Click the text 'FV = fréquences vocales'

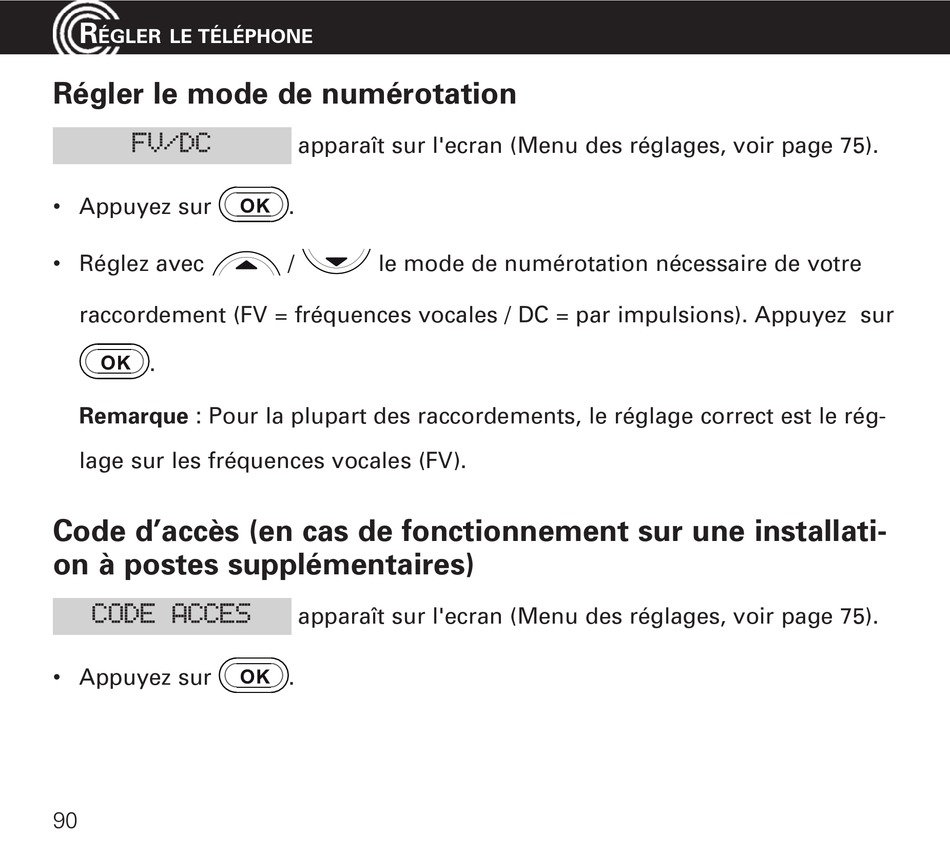(x=369, y=315)
